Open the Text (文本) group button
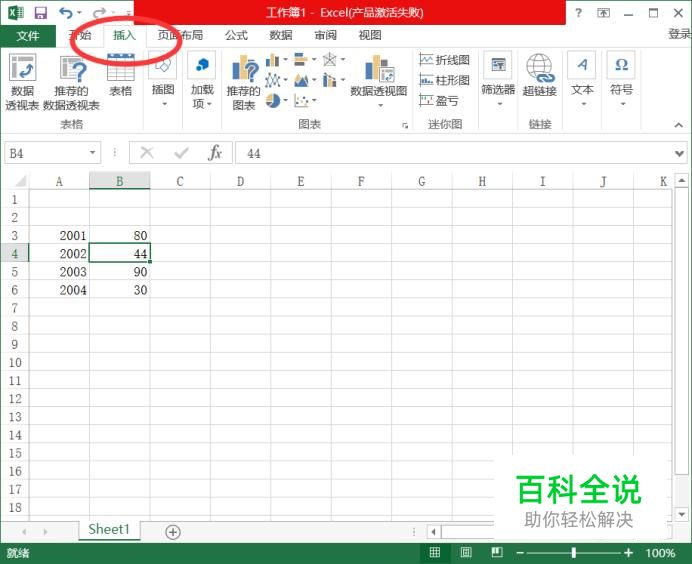The height and width of the screenshot is (564, 692). point(582,79)
